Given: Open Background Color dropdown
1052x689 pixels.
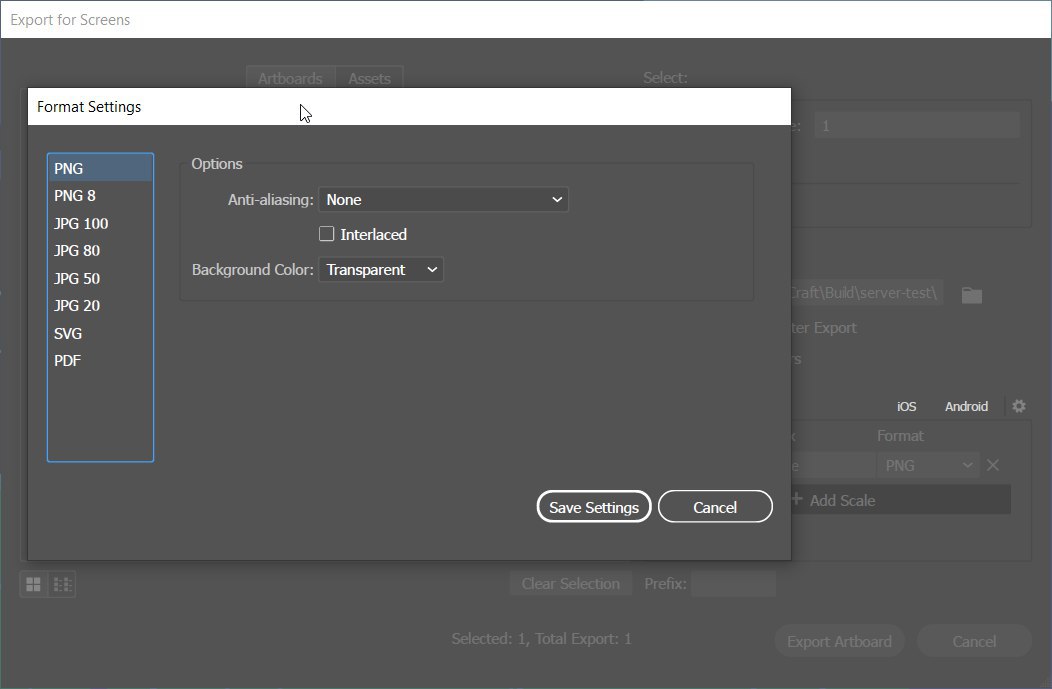Looking at the screenshot, I should pyautogui.click(x=381, y=270).
